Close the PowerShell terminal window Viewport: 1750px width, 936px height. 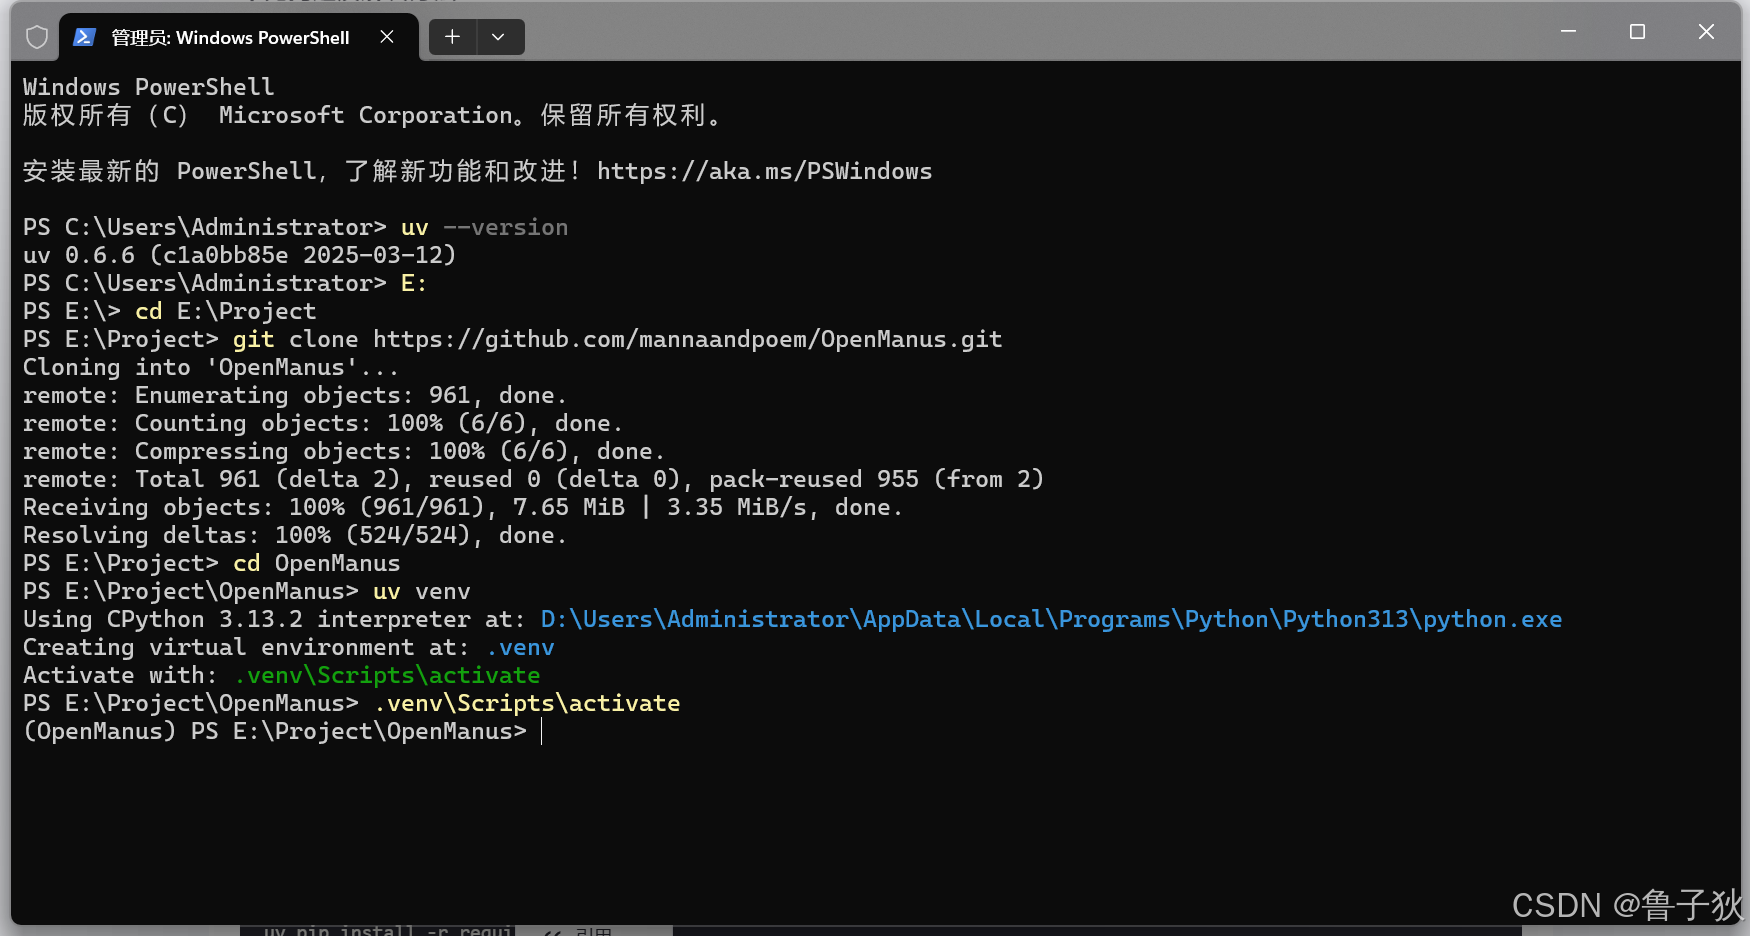pyautogui.click(x=1706, y=32)
